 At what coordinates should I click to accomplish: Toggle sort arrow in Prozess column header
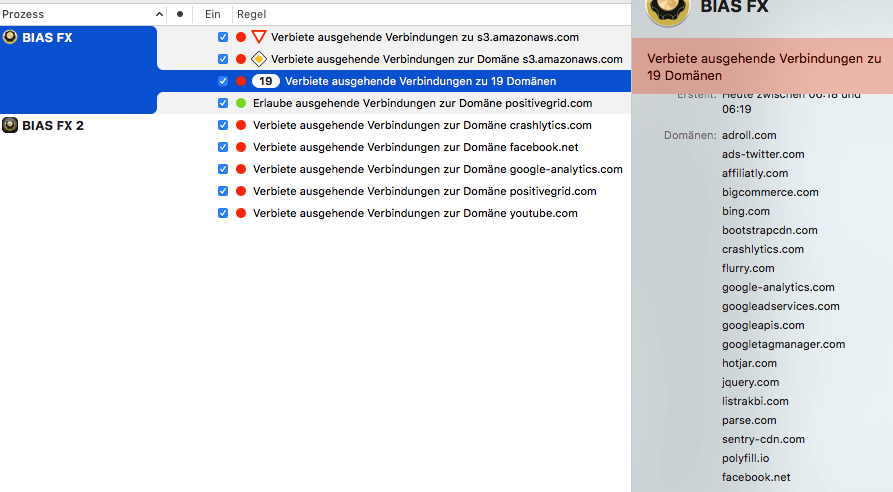pyautogui.click(x=159, y=14)
